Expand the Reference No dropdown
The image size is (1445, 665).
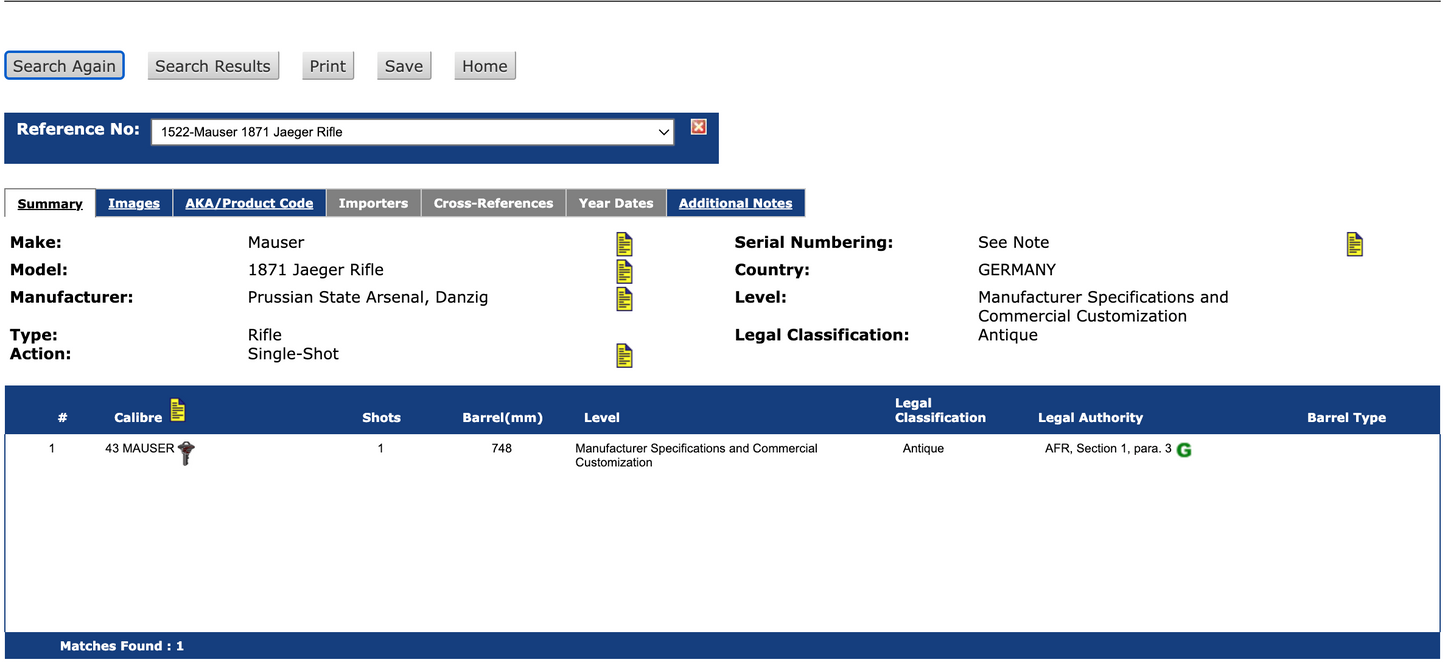coord(412,132)
